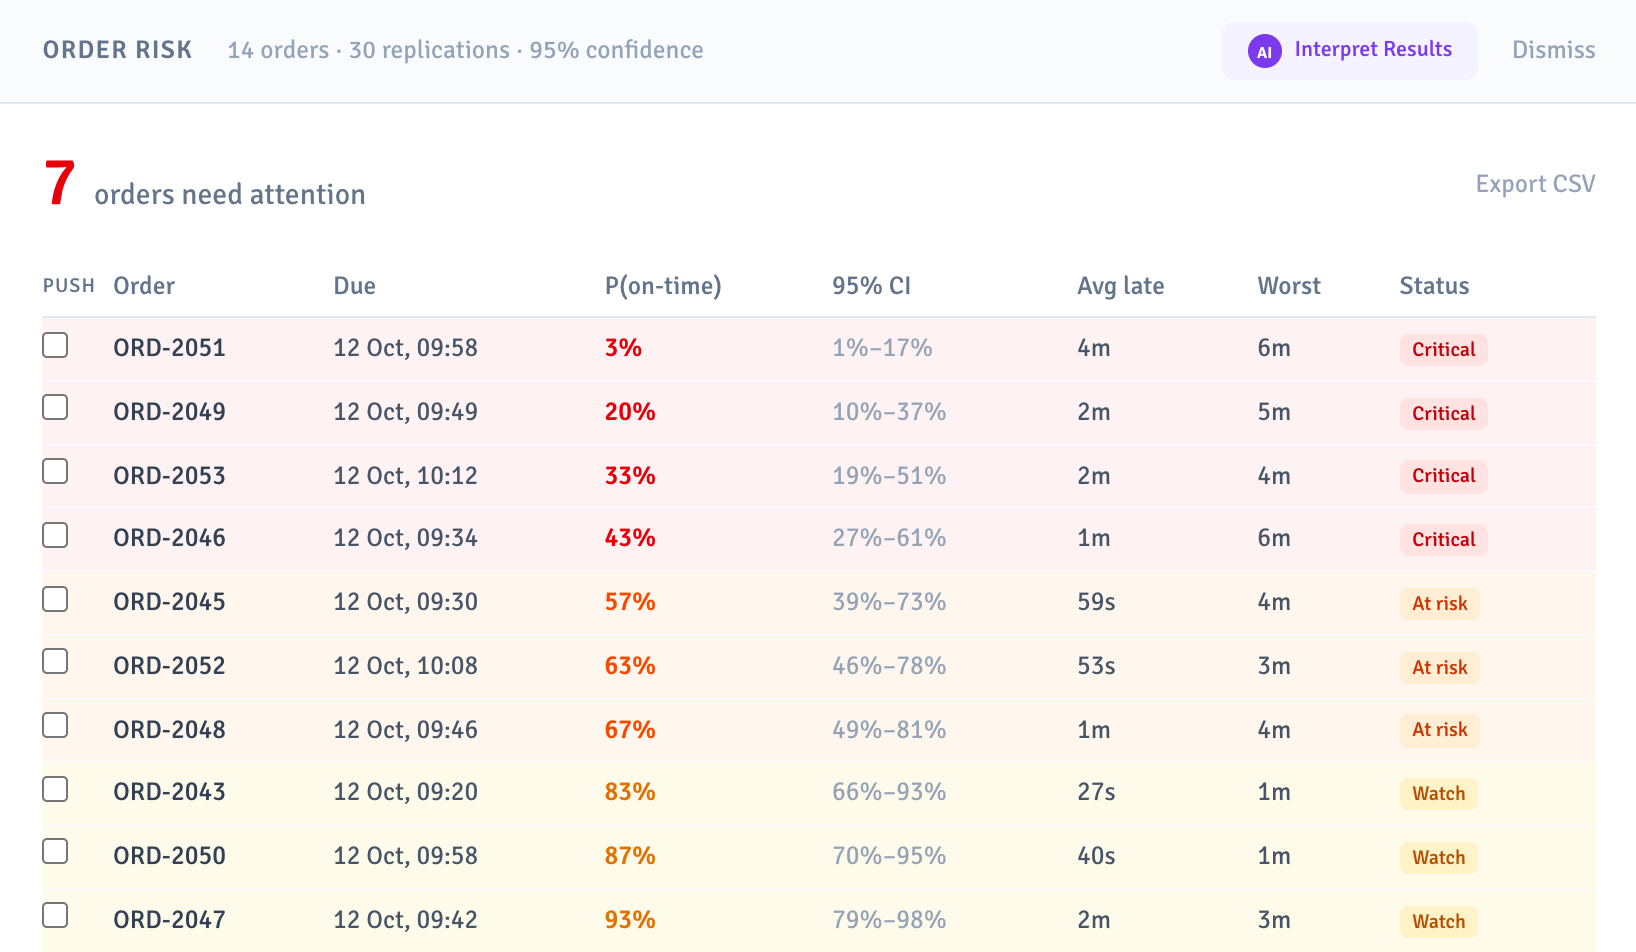Click due time 12 Oct, 10:12
Viewport: 1636px width, 952px height.
[x=405, y=476]
